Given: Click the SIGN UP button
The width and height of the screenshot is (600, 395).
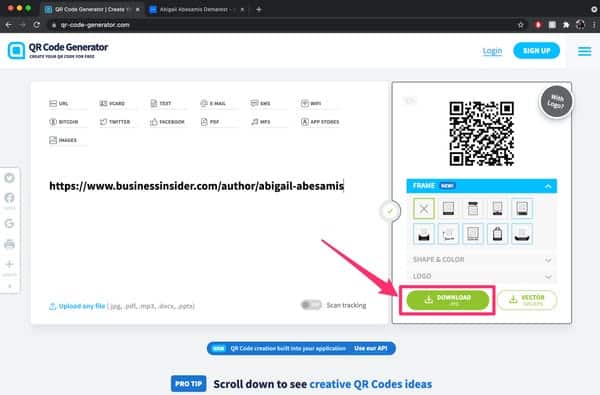Looking at the screenshot, I should click(x=536, y=51).
